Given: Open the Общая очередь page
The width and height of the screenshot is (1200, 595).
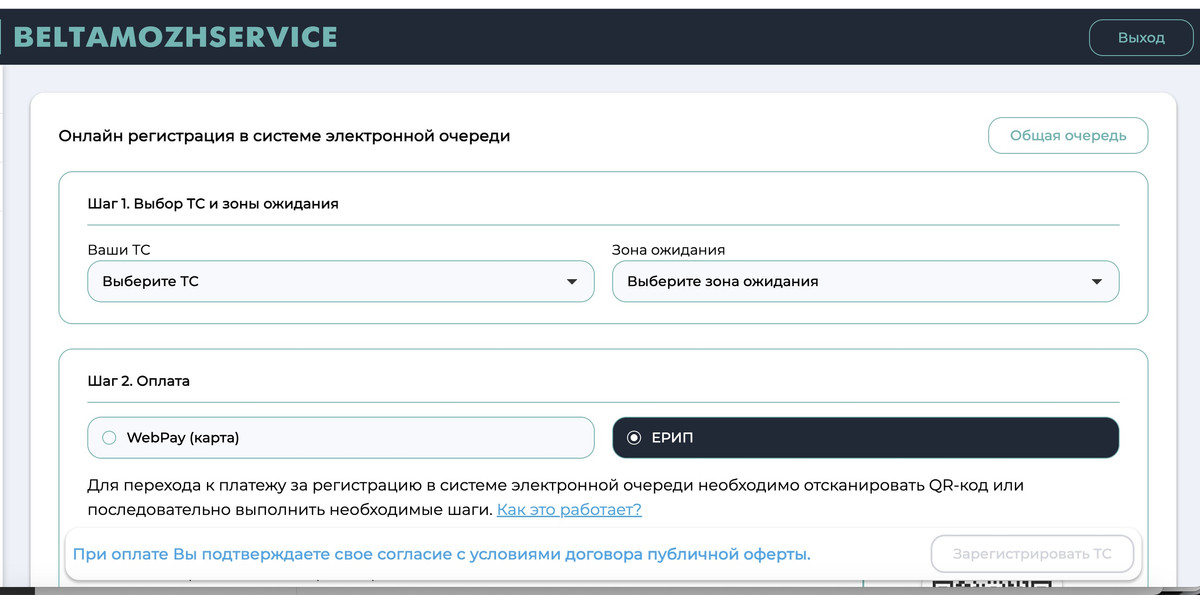Looking at the screenshot, I should (1067, 136).
